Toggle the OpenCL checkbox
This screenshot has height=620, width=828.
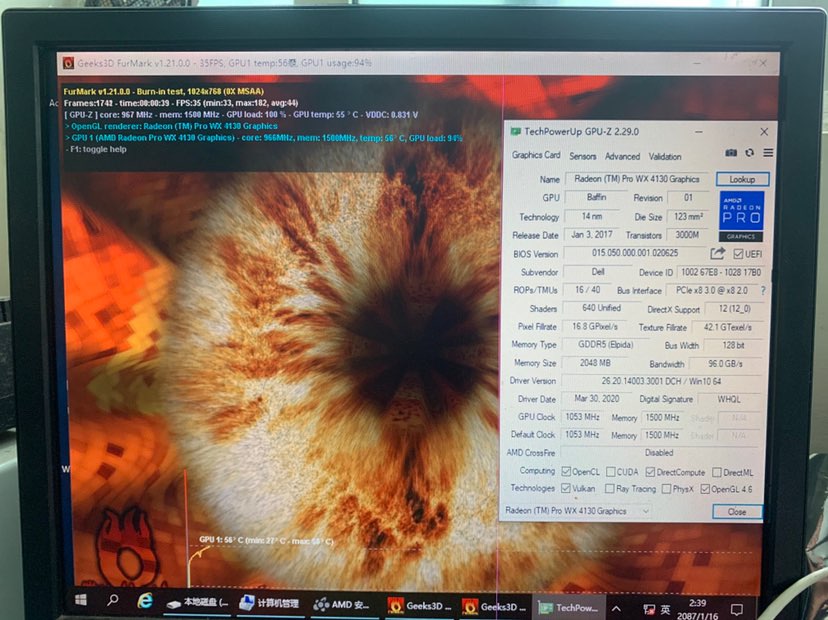tap(566, 471)
